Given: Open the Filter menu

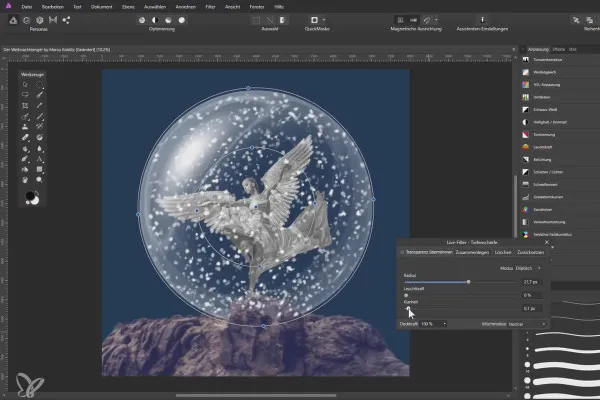Looking at the screenshot, I should coord(210,7).
